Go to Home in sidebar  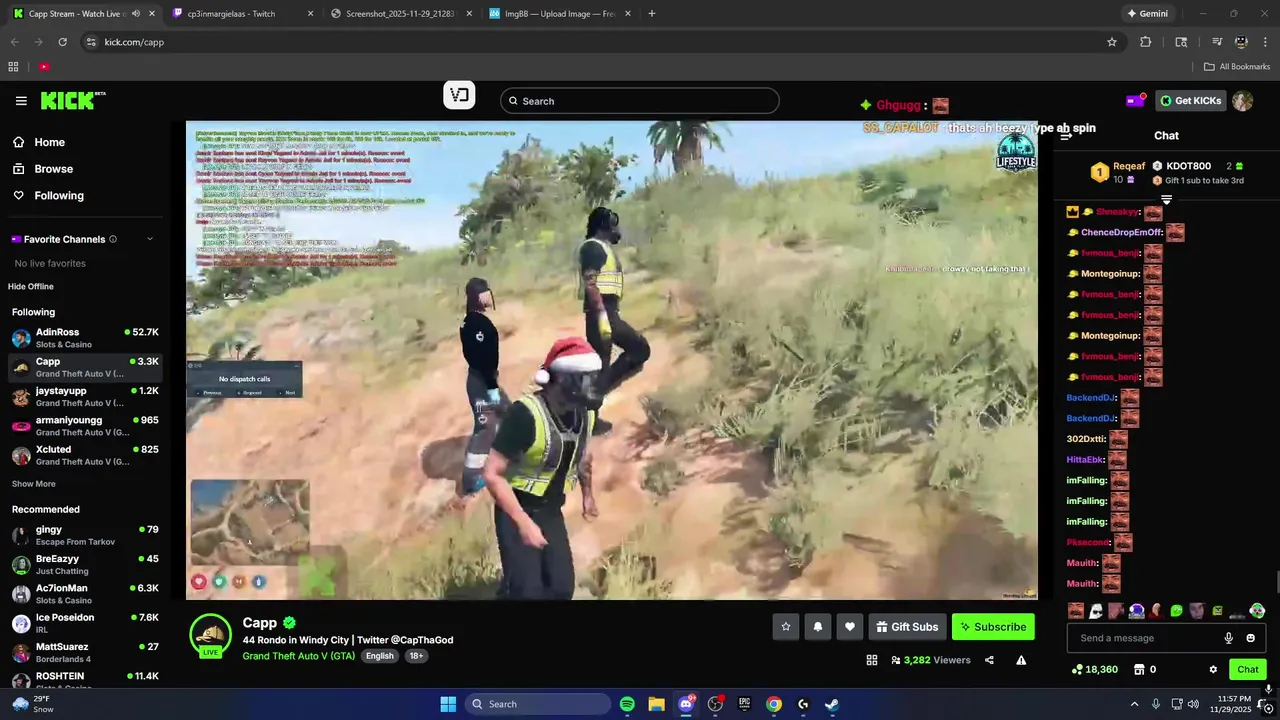point(49,142)
